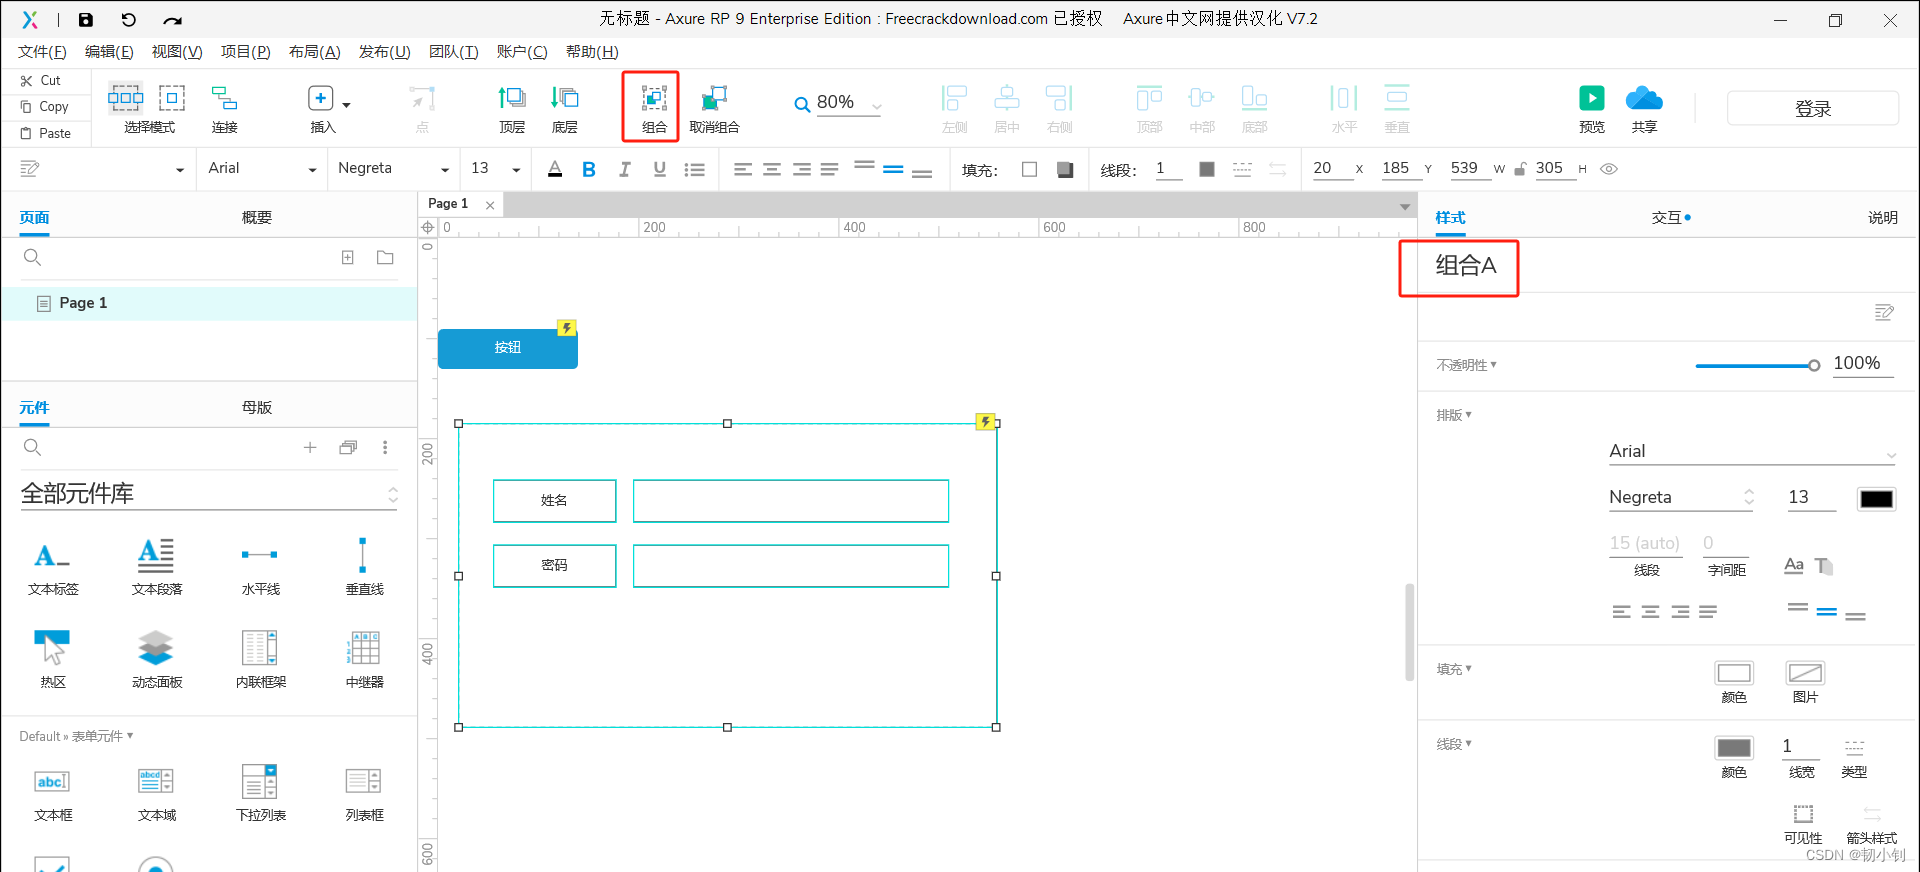Click the search icon in pages panel

[32, 257]
